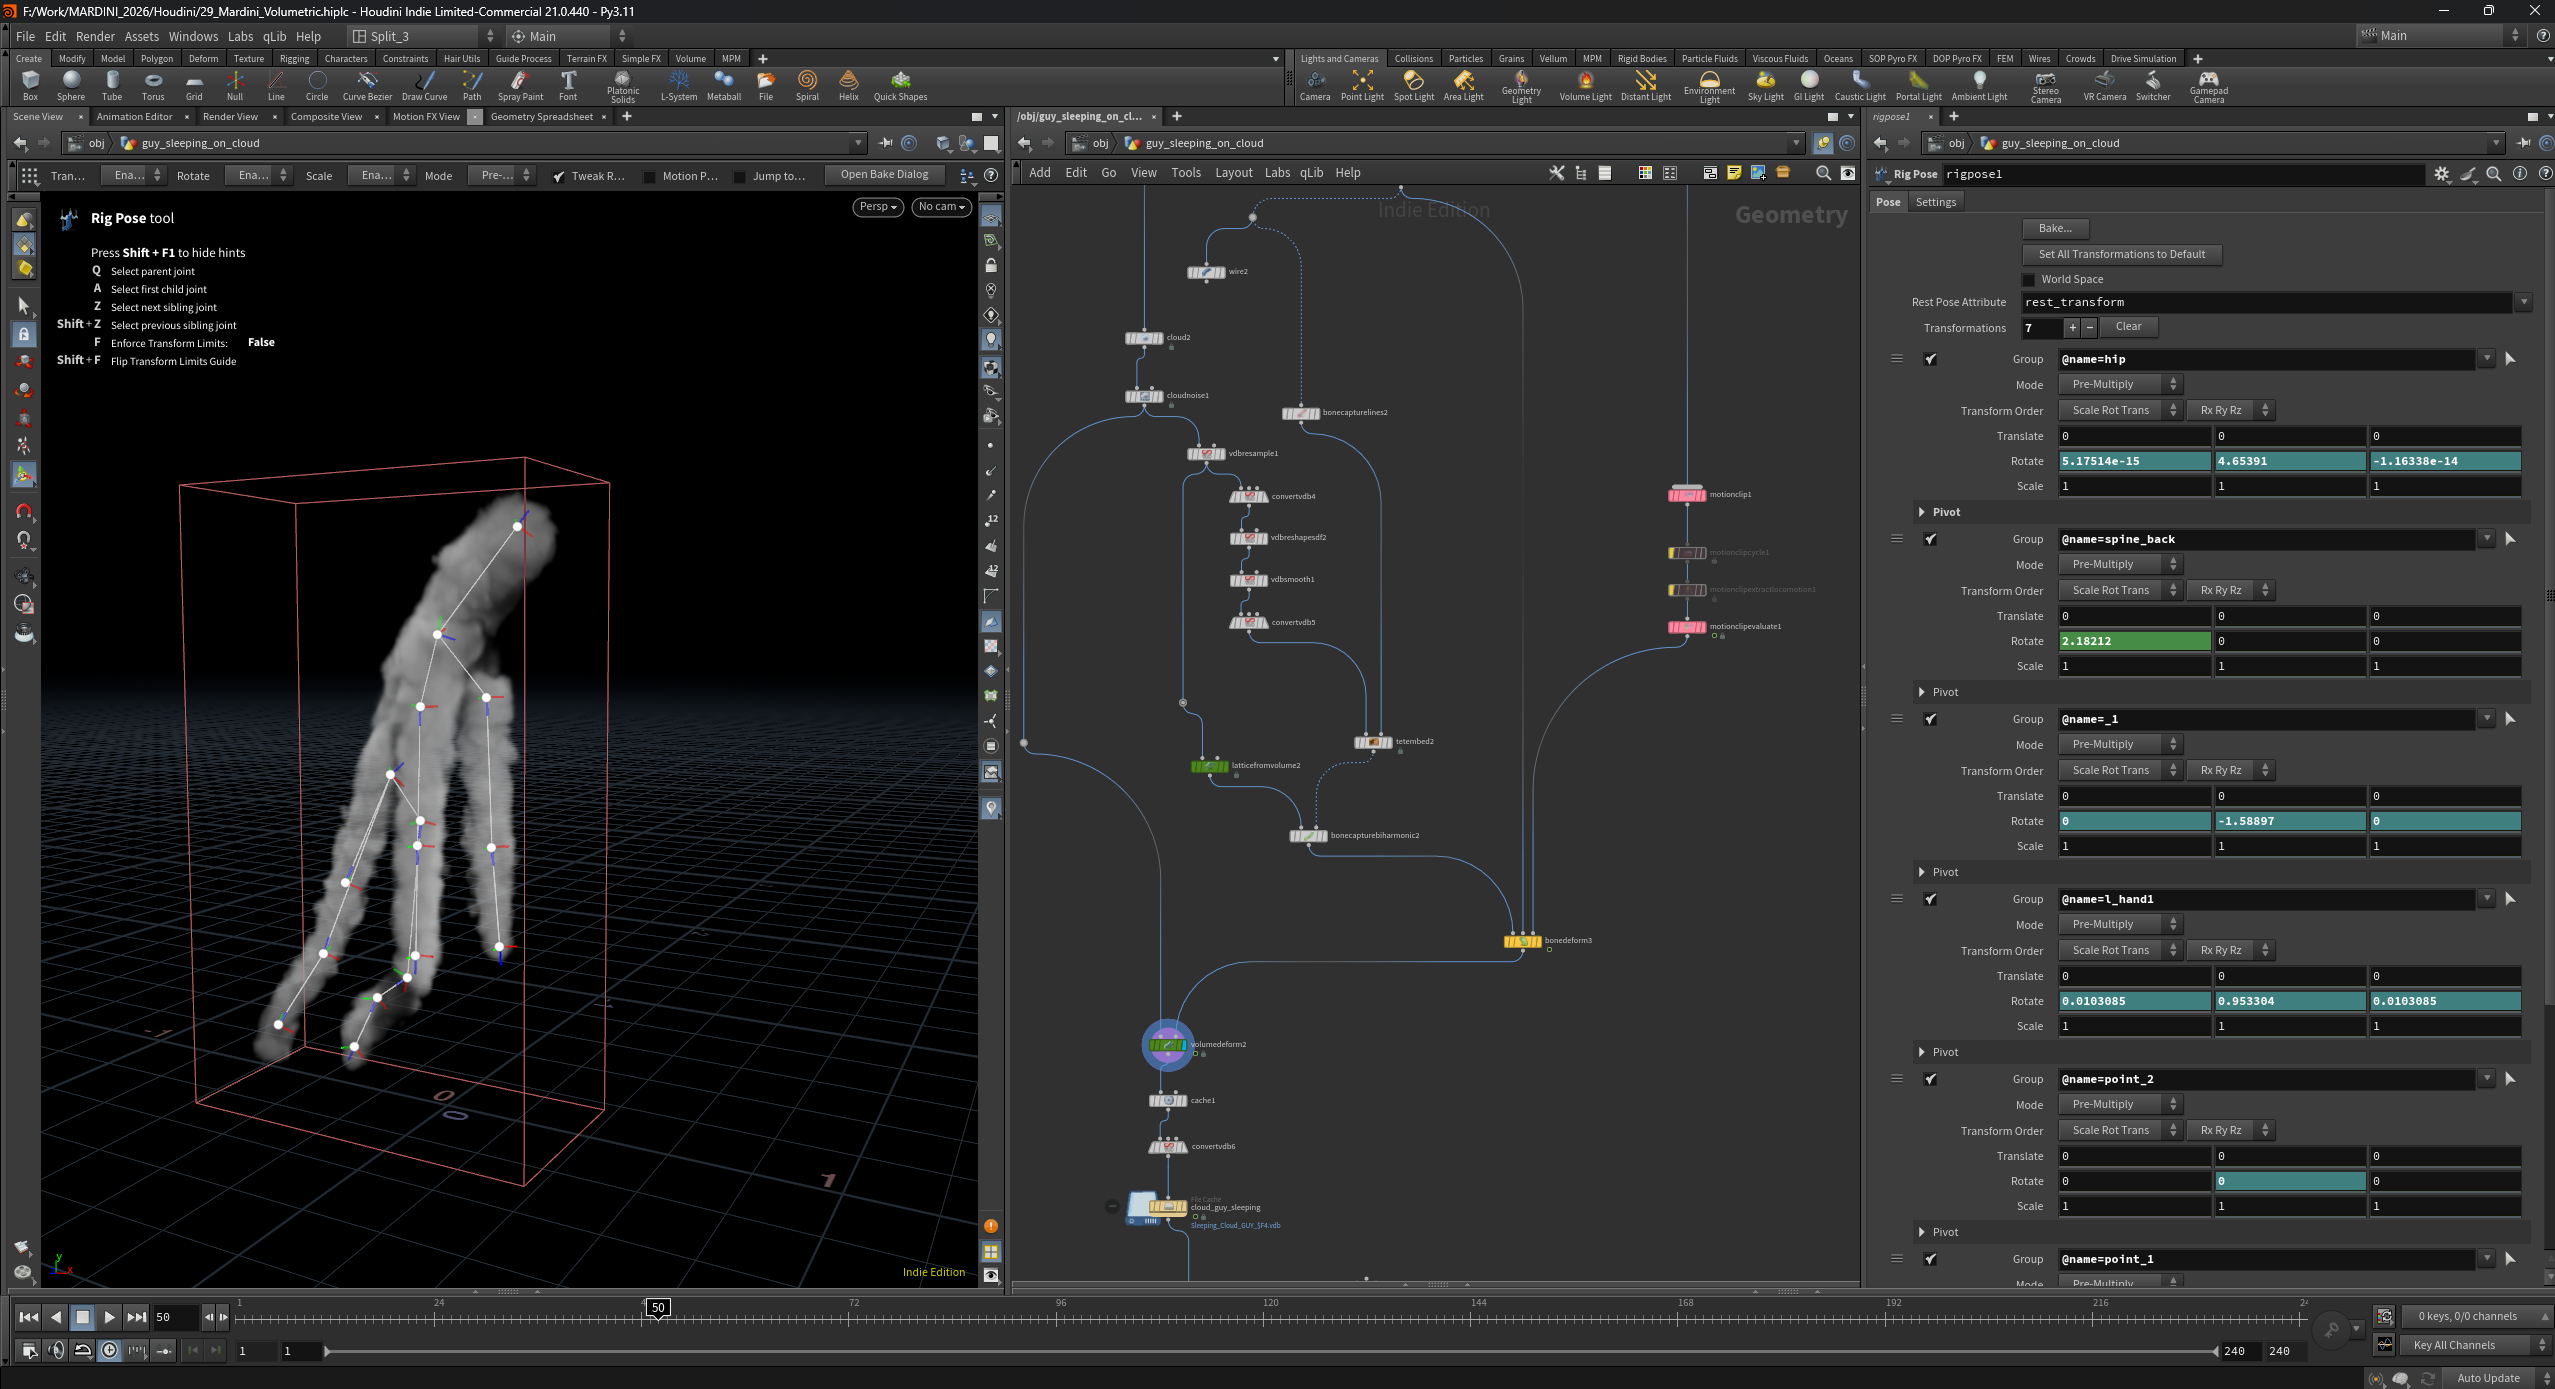Select the Helix shelf tool
Screen dimensions: 2555x1389
(849, 85)
